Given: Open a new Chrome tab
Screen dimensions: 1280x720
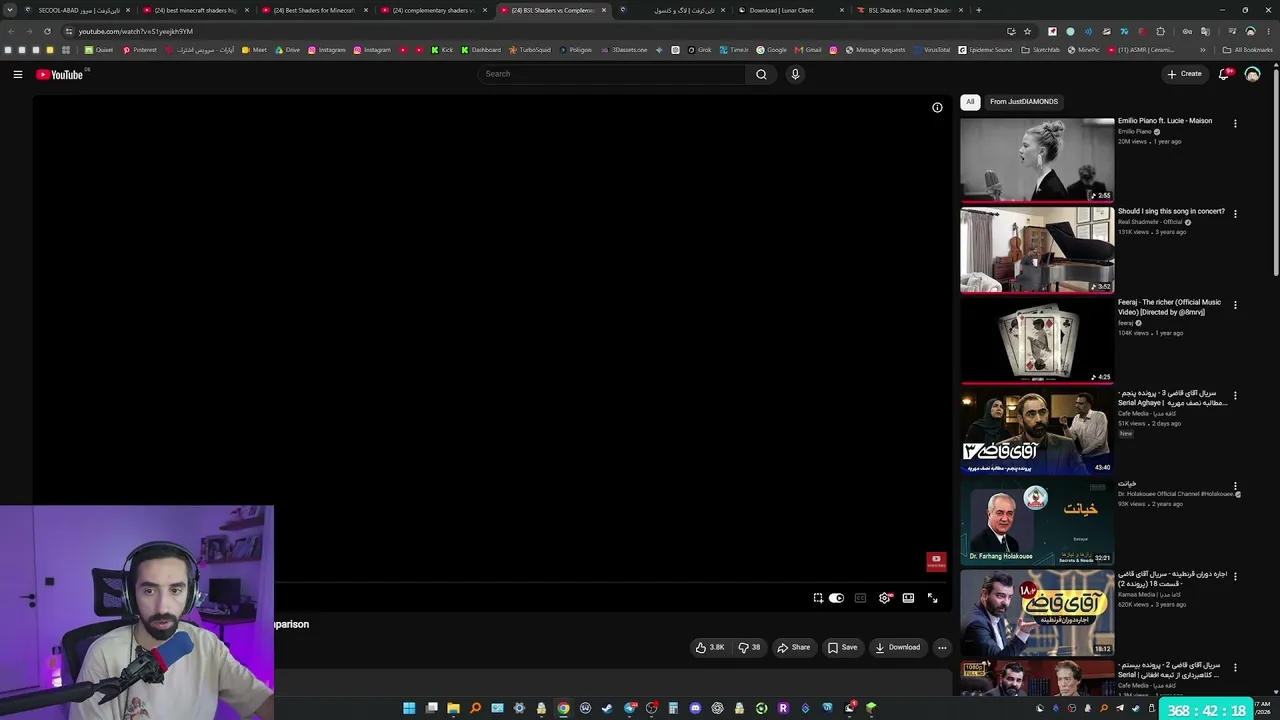Looking at the screenshot, I should tap(979, 10).
